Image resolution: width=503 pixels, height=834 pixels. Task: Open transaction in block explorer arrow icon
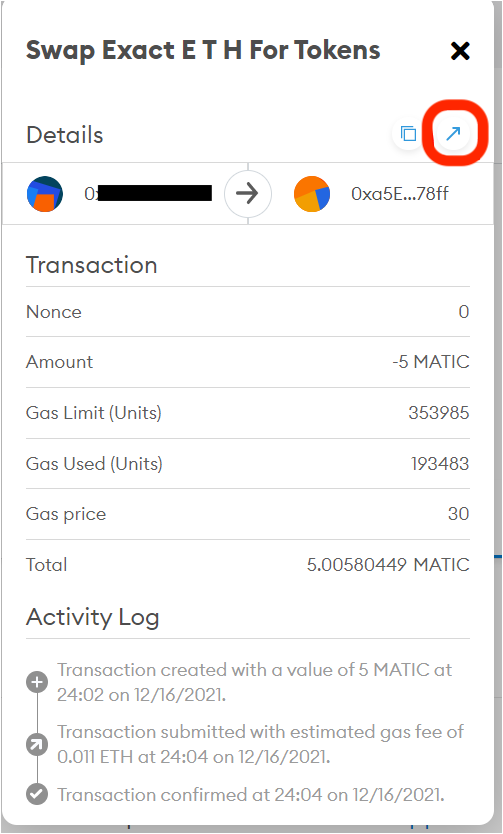453,134
